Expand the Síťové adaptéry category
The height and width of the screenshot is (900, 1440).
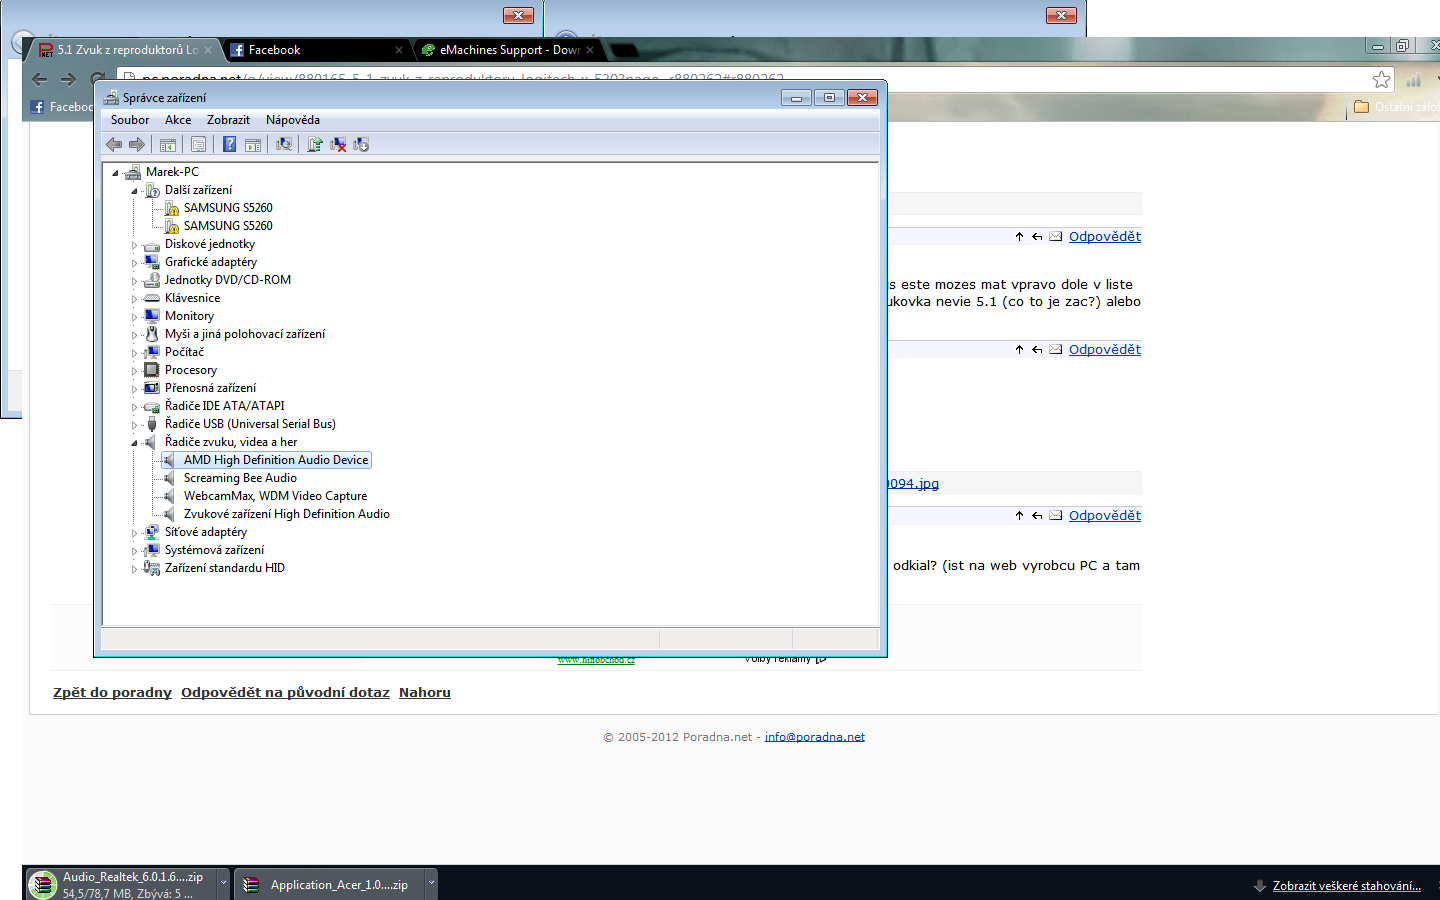[x=134, y=533]
